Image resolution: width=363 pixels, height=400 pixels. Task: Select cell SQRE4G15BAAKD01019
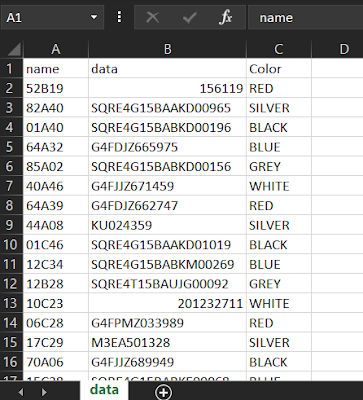pyautogui.click(x=167, y=245)
